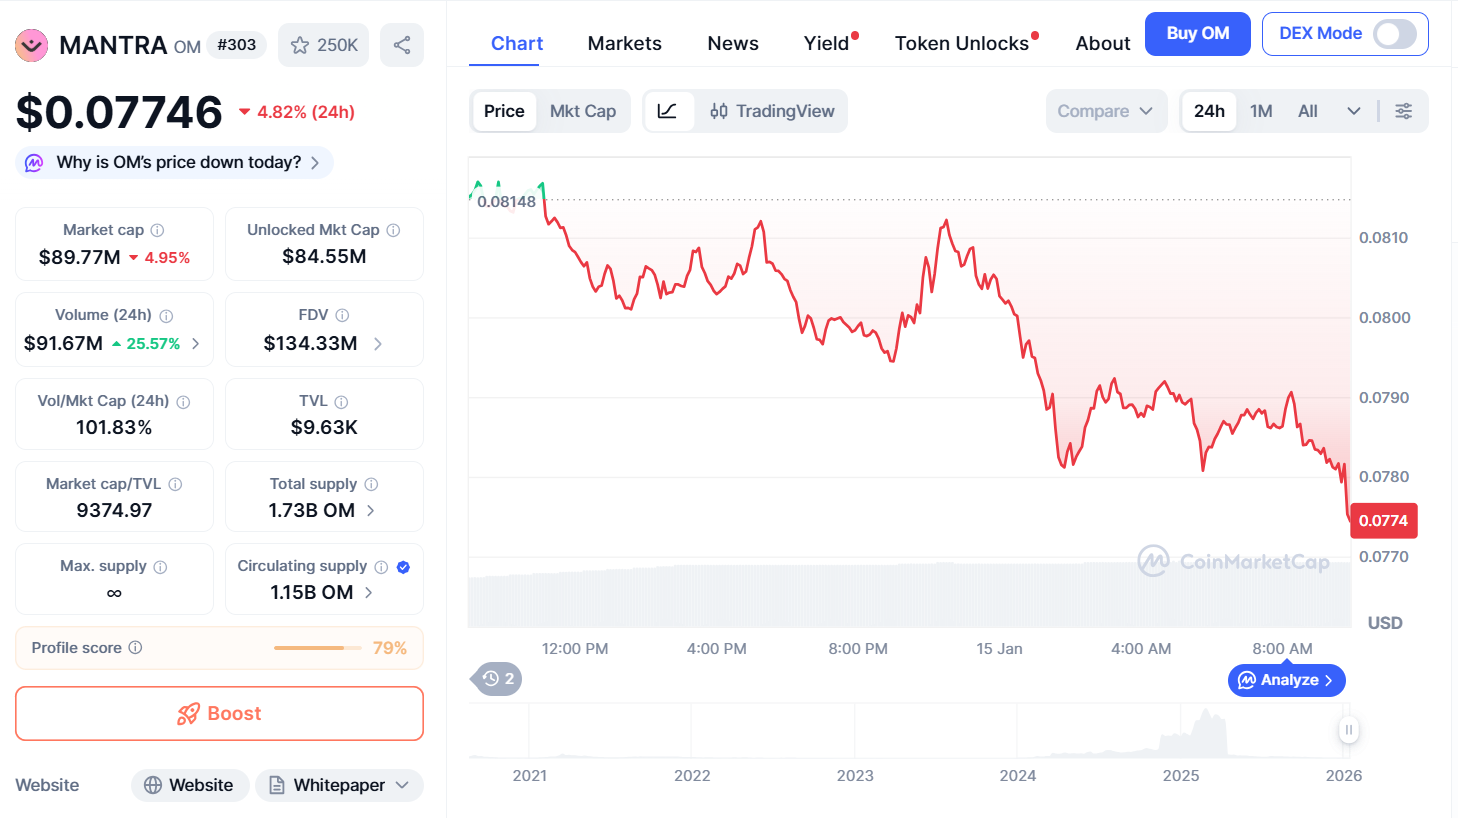The height and width of the screenshot is (818, 1458).
Task: Star OM to add to watchlist
Action: [298, 44]
